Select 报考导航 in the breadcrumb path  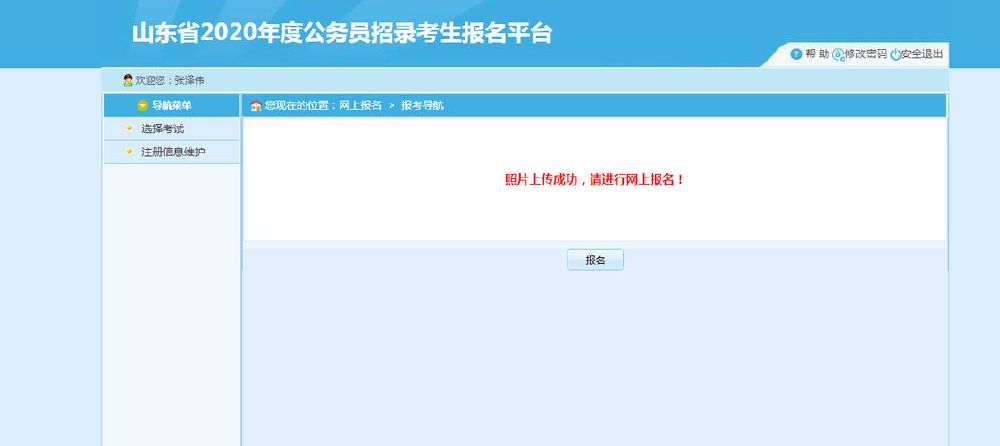(422, 106)
